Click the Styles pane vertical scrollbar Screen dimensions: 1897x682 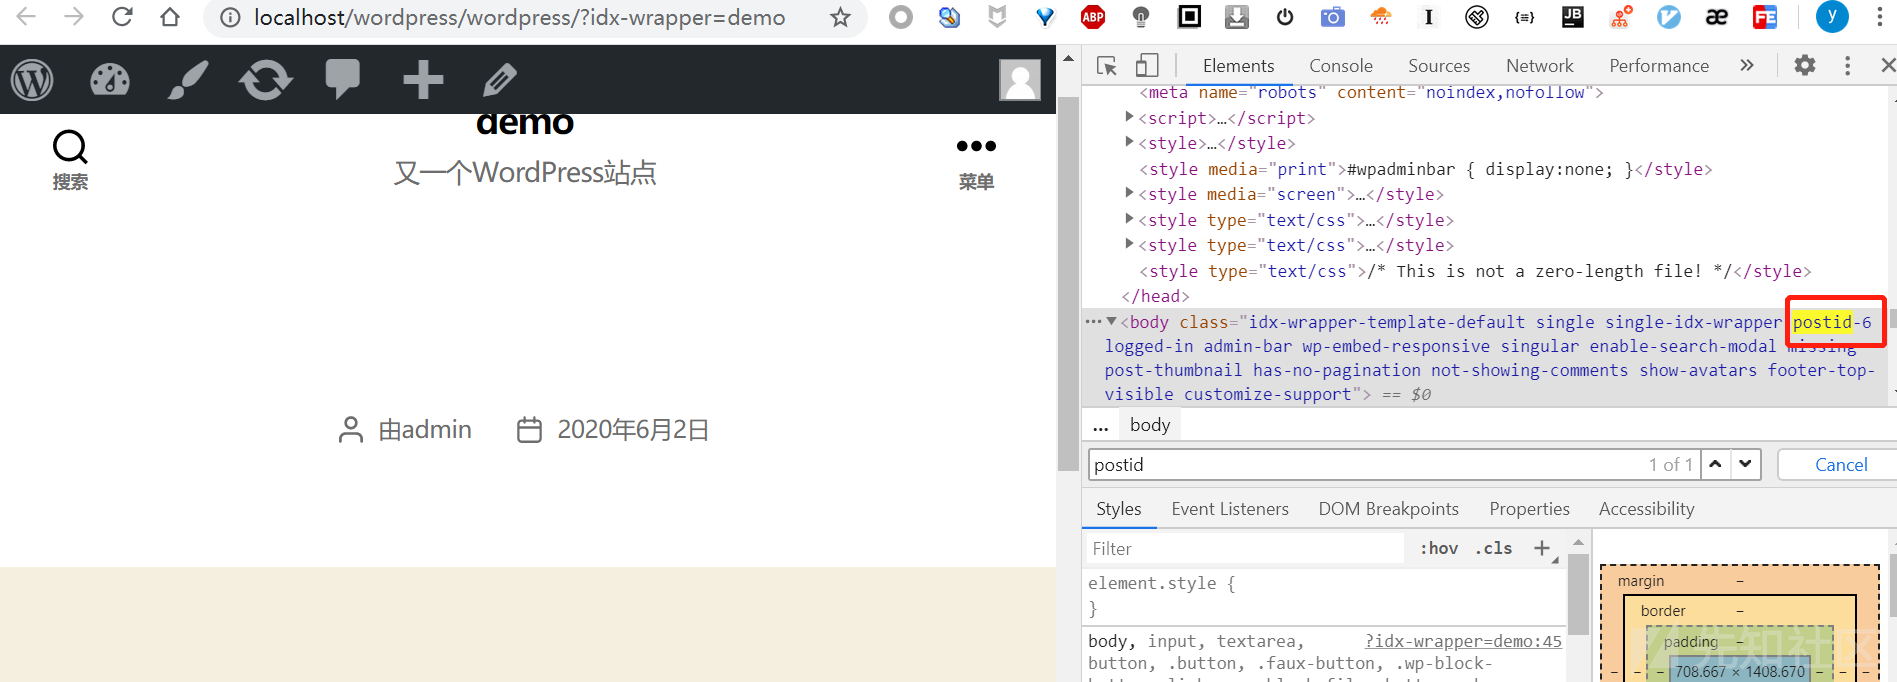pyautogui.click(x=1578, y=595)
